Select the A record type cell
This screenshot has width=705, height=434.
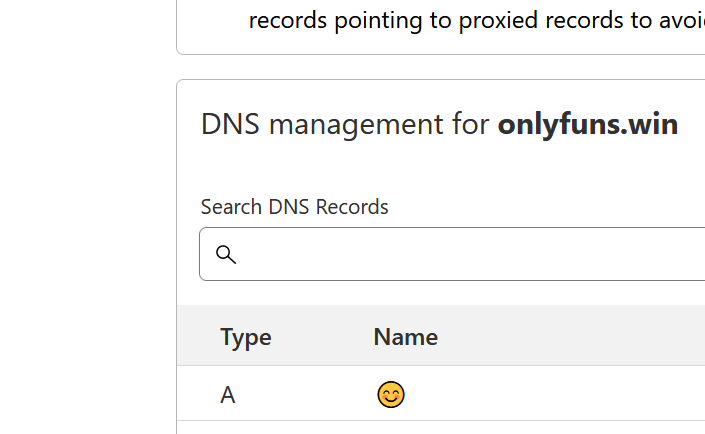coord(228,395)
